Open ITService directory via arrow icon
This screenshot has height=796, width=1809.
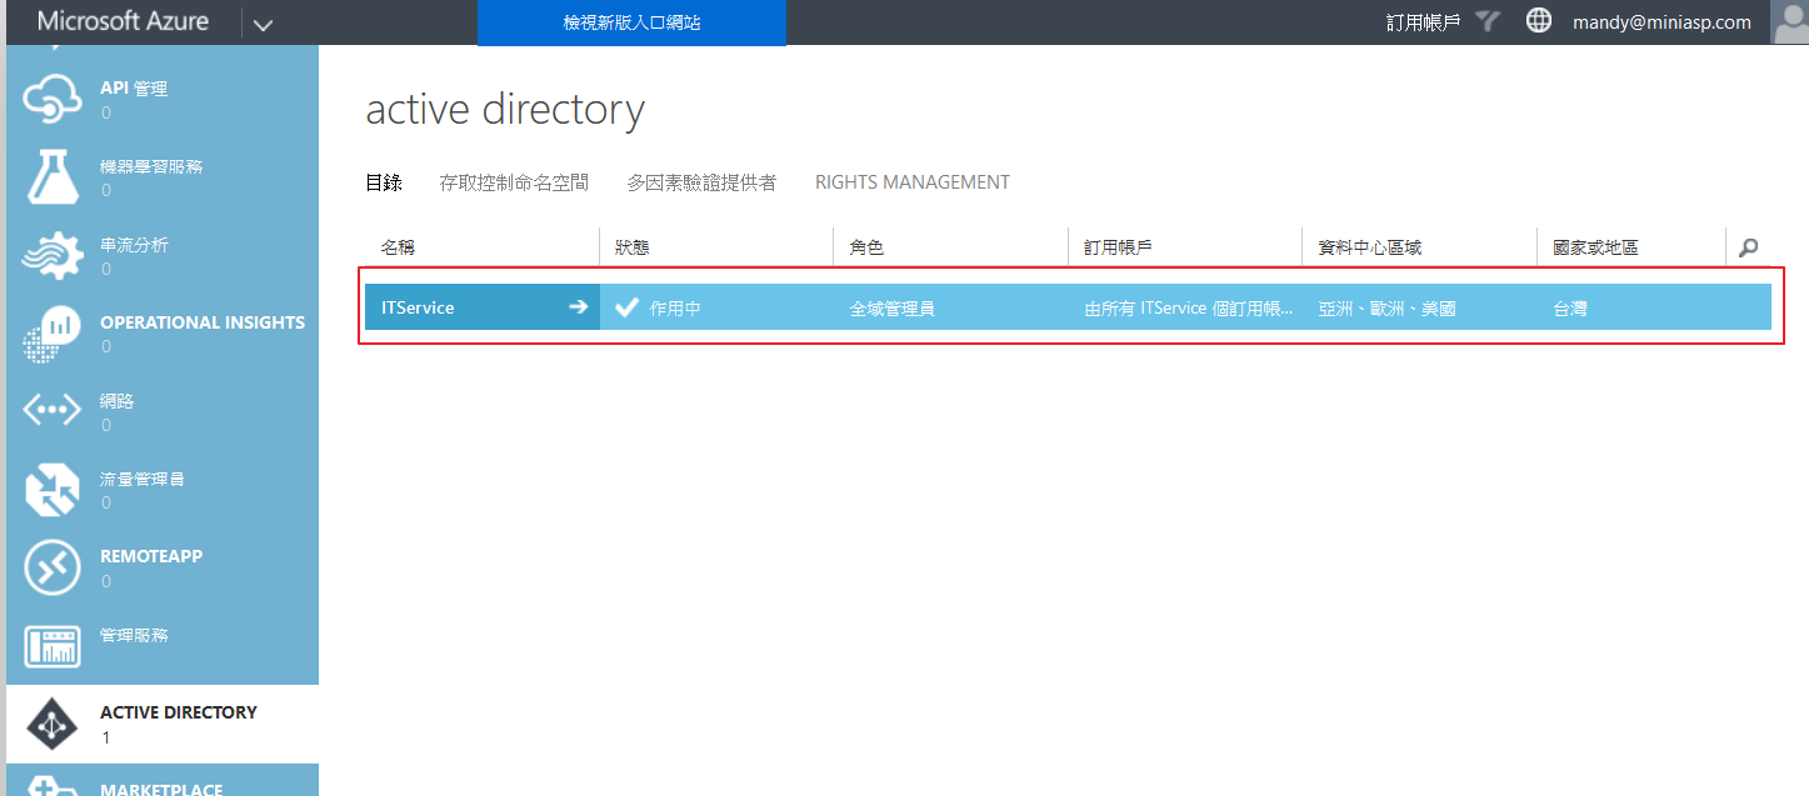pos(578,307)
